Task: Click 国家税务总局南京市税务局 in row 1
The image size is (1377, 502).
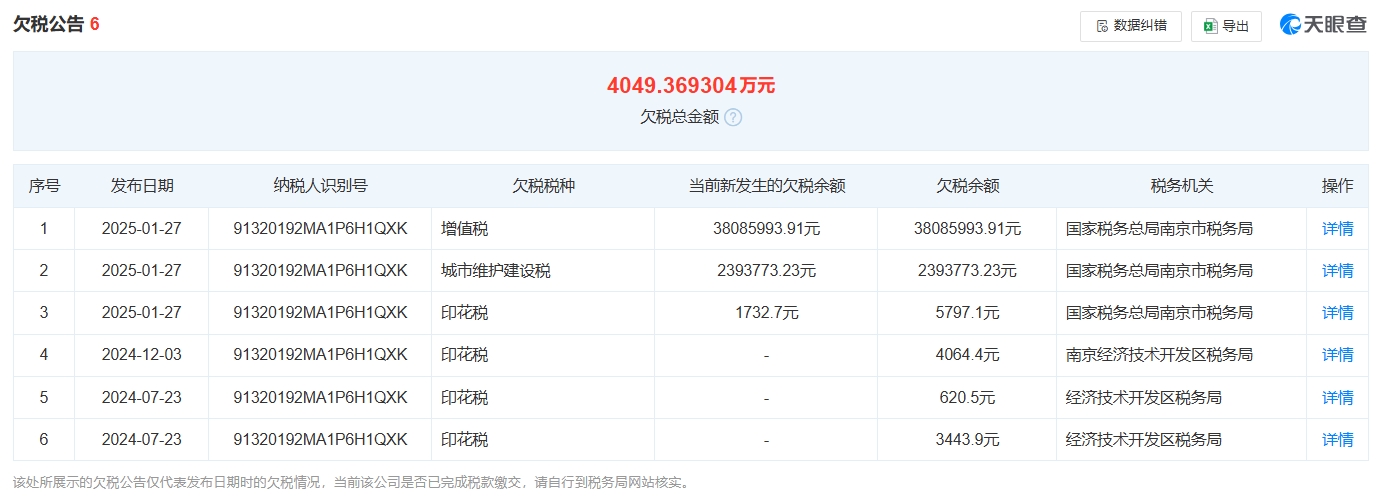Action: click(x=1160, y=228)
